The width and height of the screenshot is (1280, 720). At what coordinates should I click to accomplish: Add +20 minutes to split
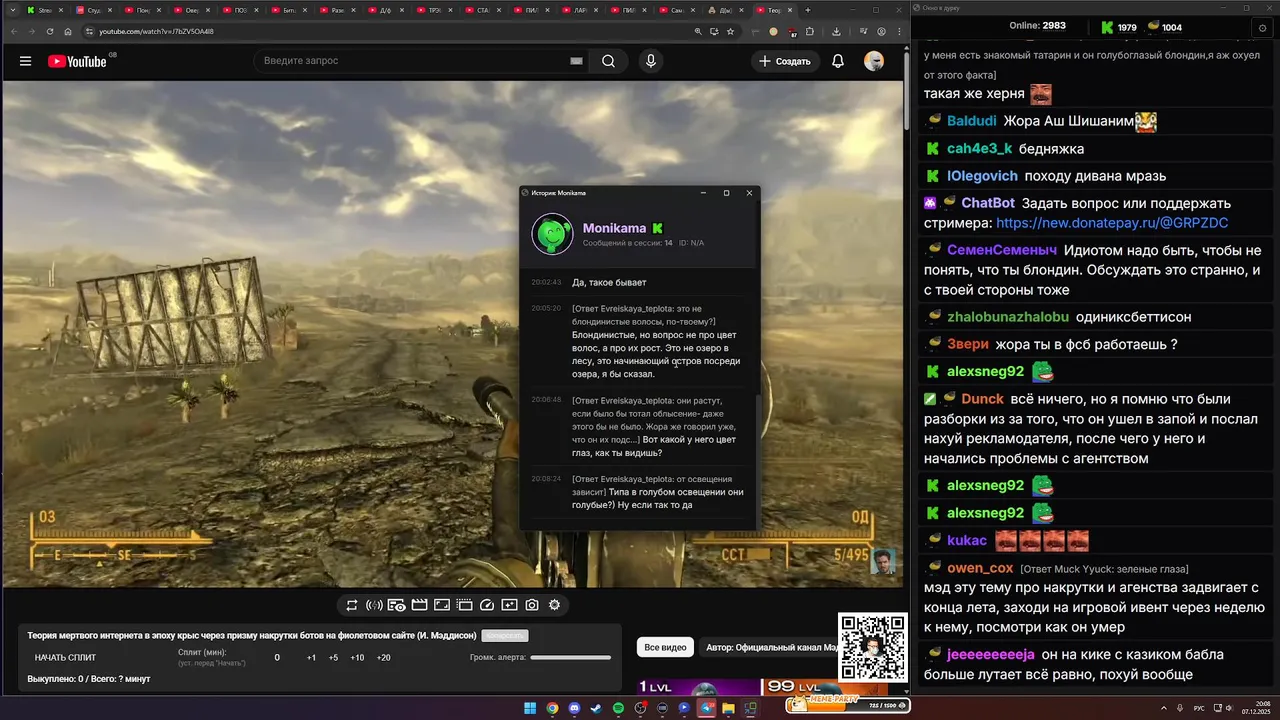click(383, 657)
